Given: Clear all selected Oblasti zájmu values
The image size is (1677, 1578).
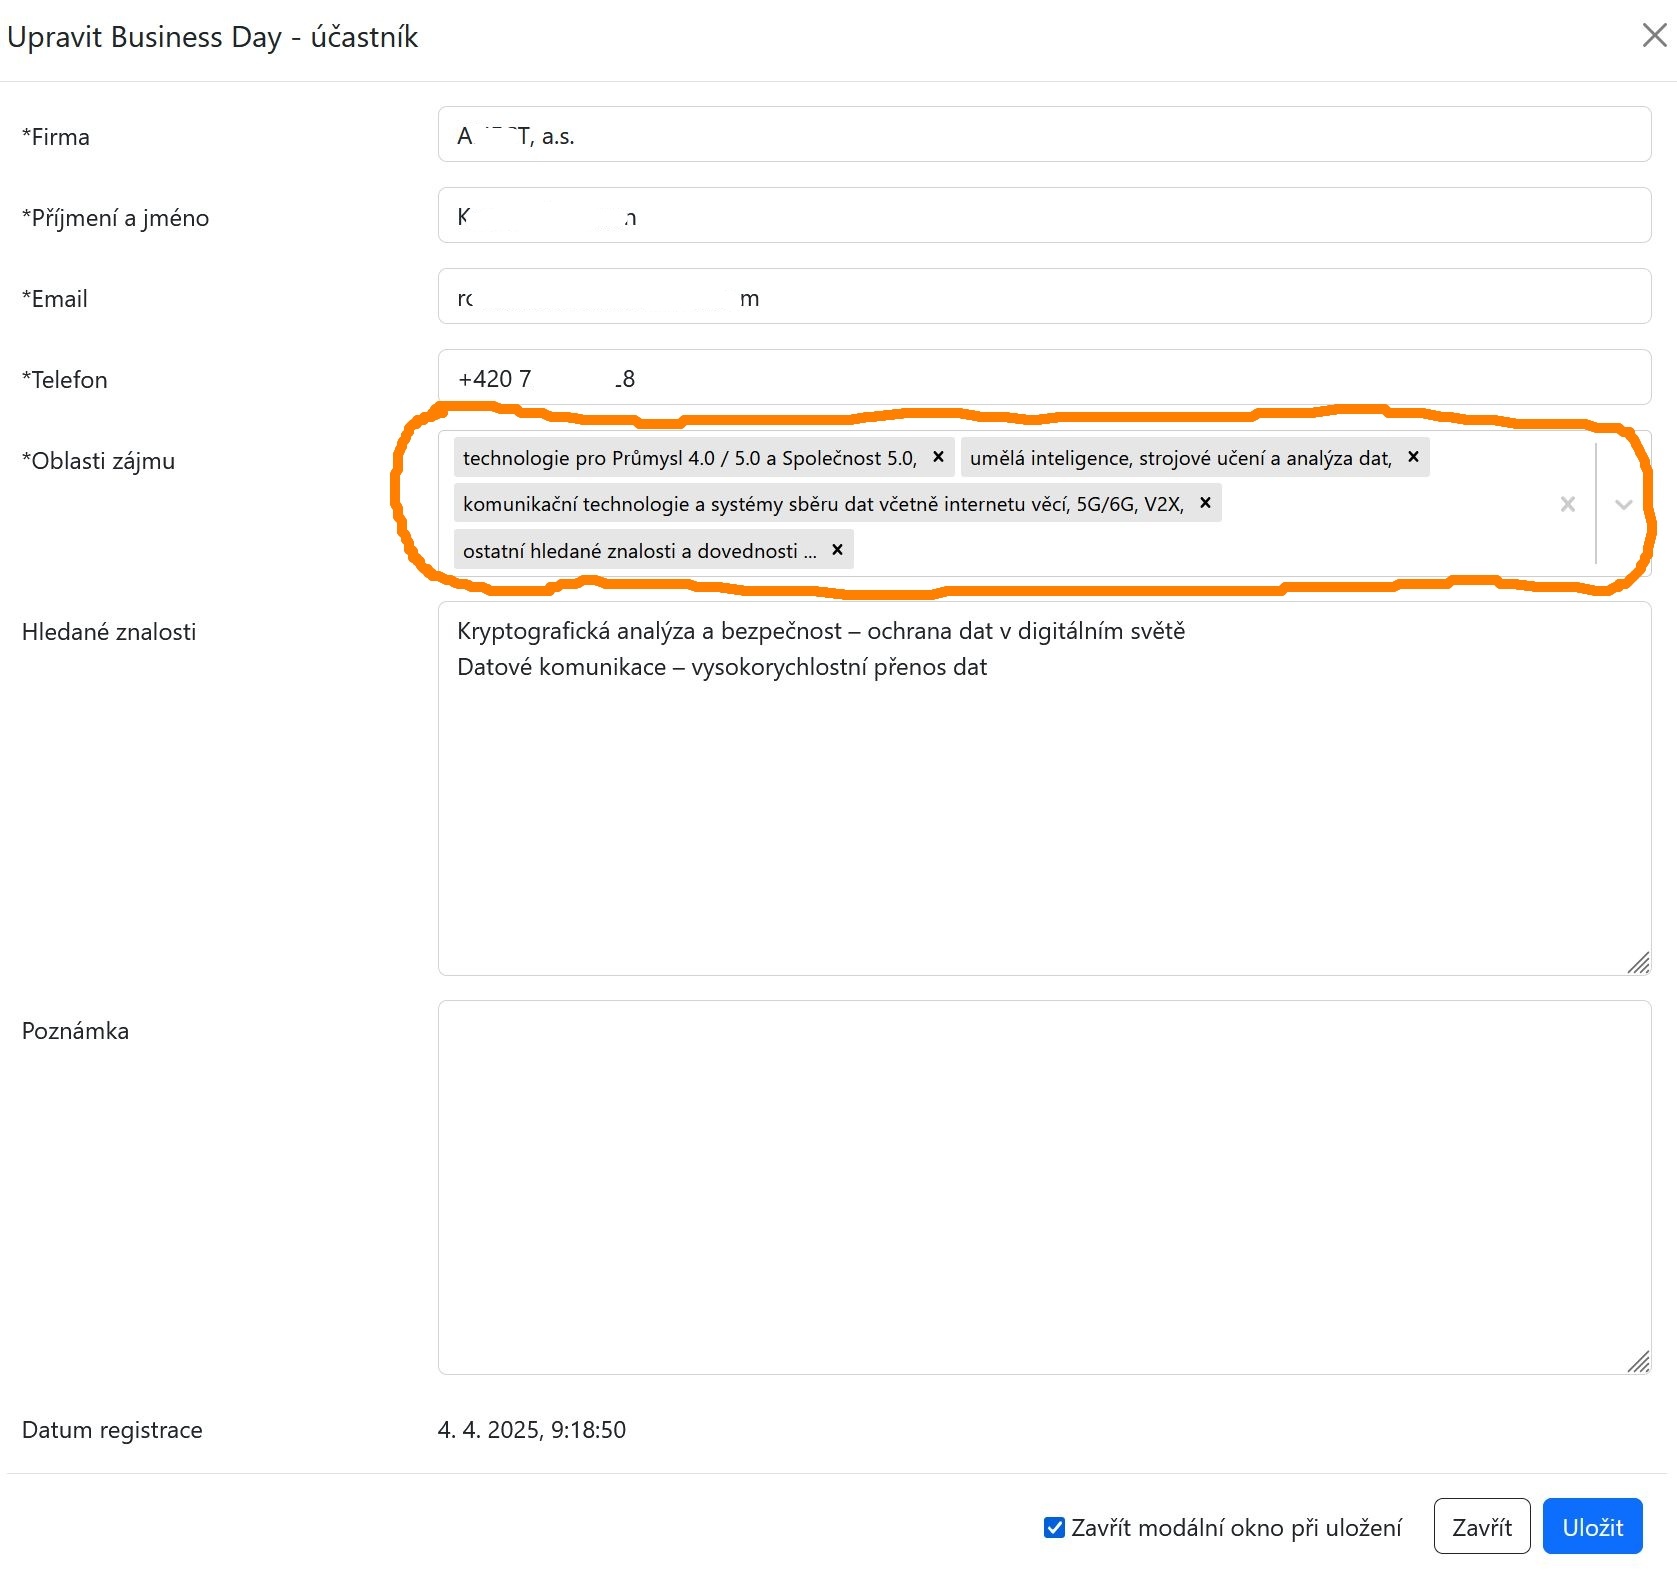Looking at the screenshot, I should pos(1567,504).
